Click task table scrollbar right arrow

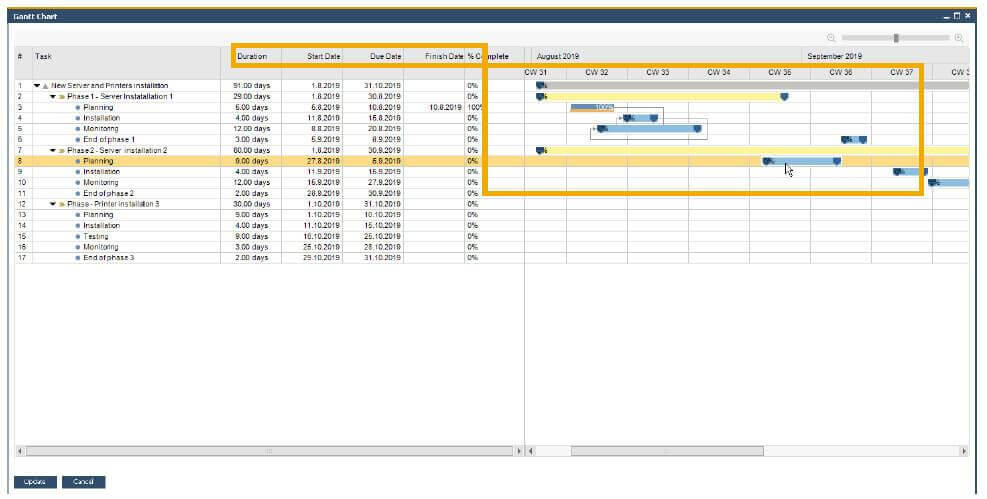[519, 451]
